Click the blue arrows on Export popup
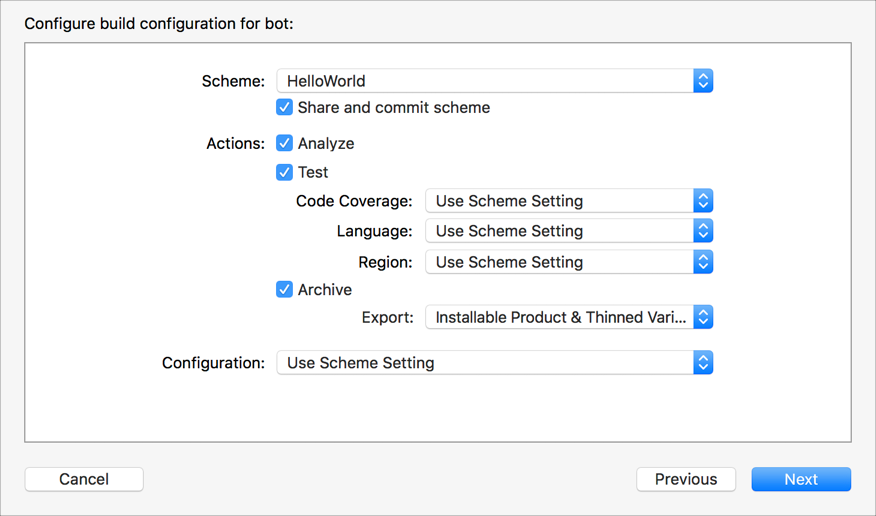Image resolution: width=876 pixels, height=516 pixels. pyautogui.click(x=703, y=317)
